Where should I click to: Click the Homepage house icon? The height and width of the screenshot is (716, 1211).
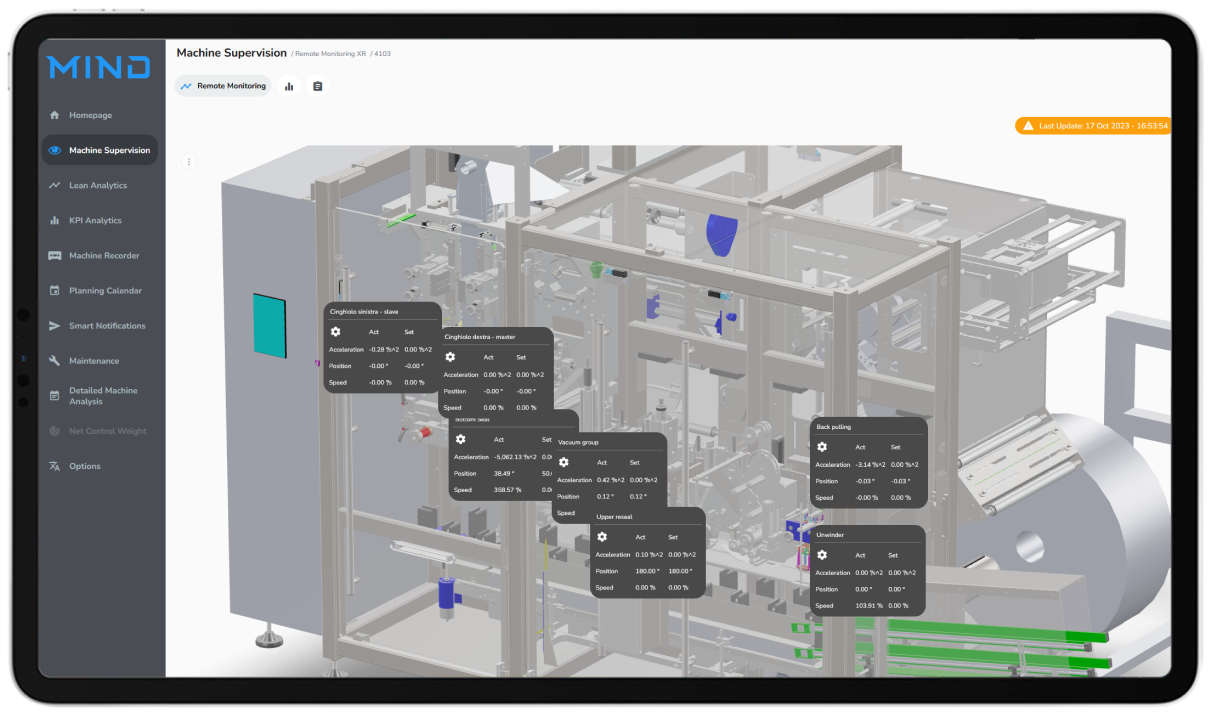click(55, 115)
